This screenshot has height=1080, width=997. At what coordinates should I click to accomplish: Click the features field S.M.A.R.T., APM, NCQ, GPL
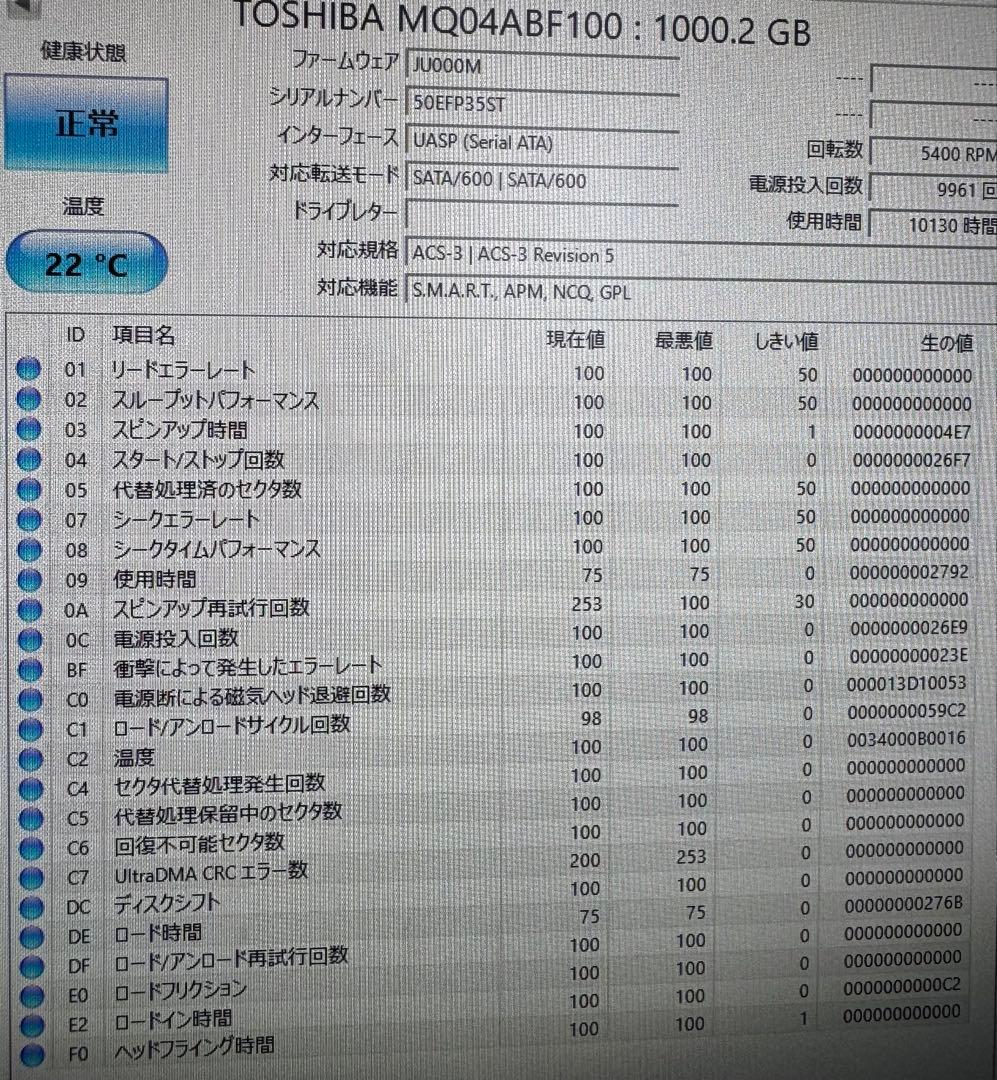[x=701, y=291]
